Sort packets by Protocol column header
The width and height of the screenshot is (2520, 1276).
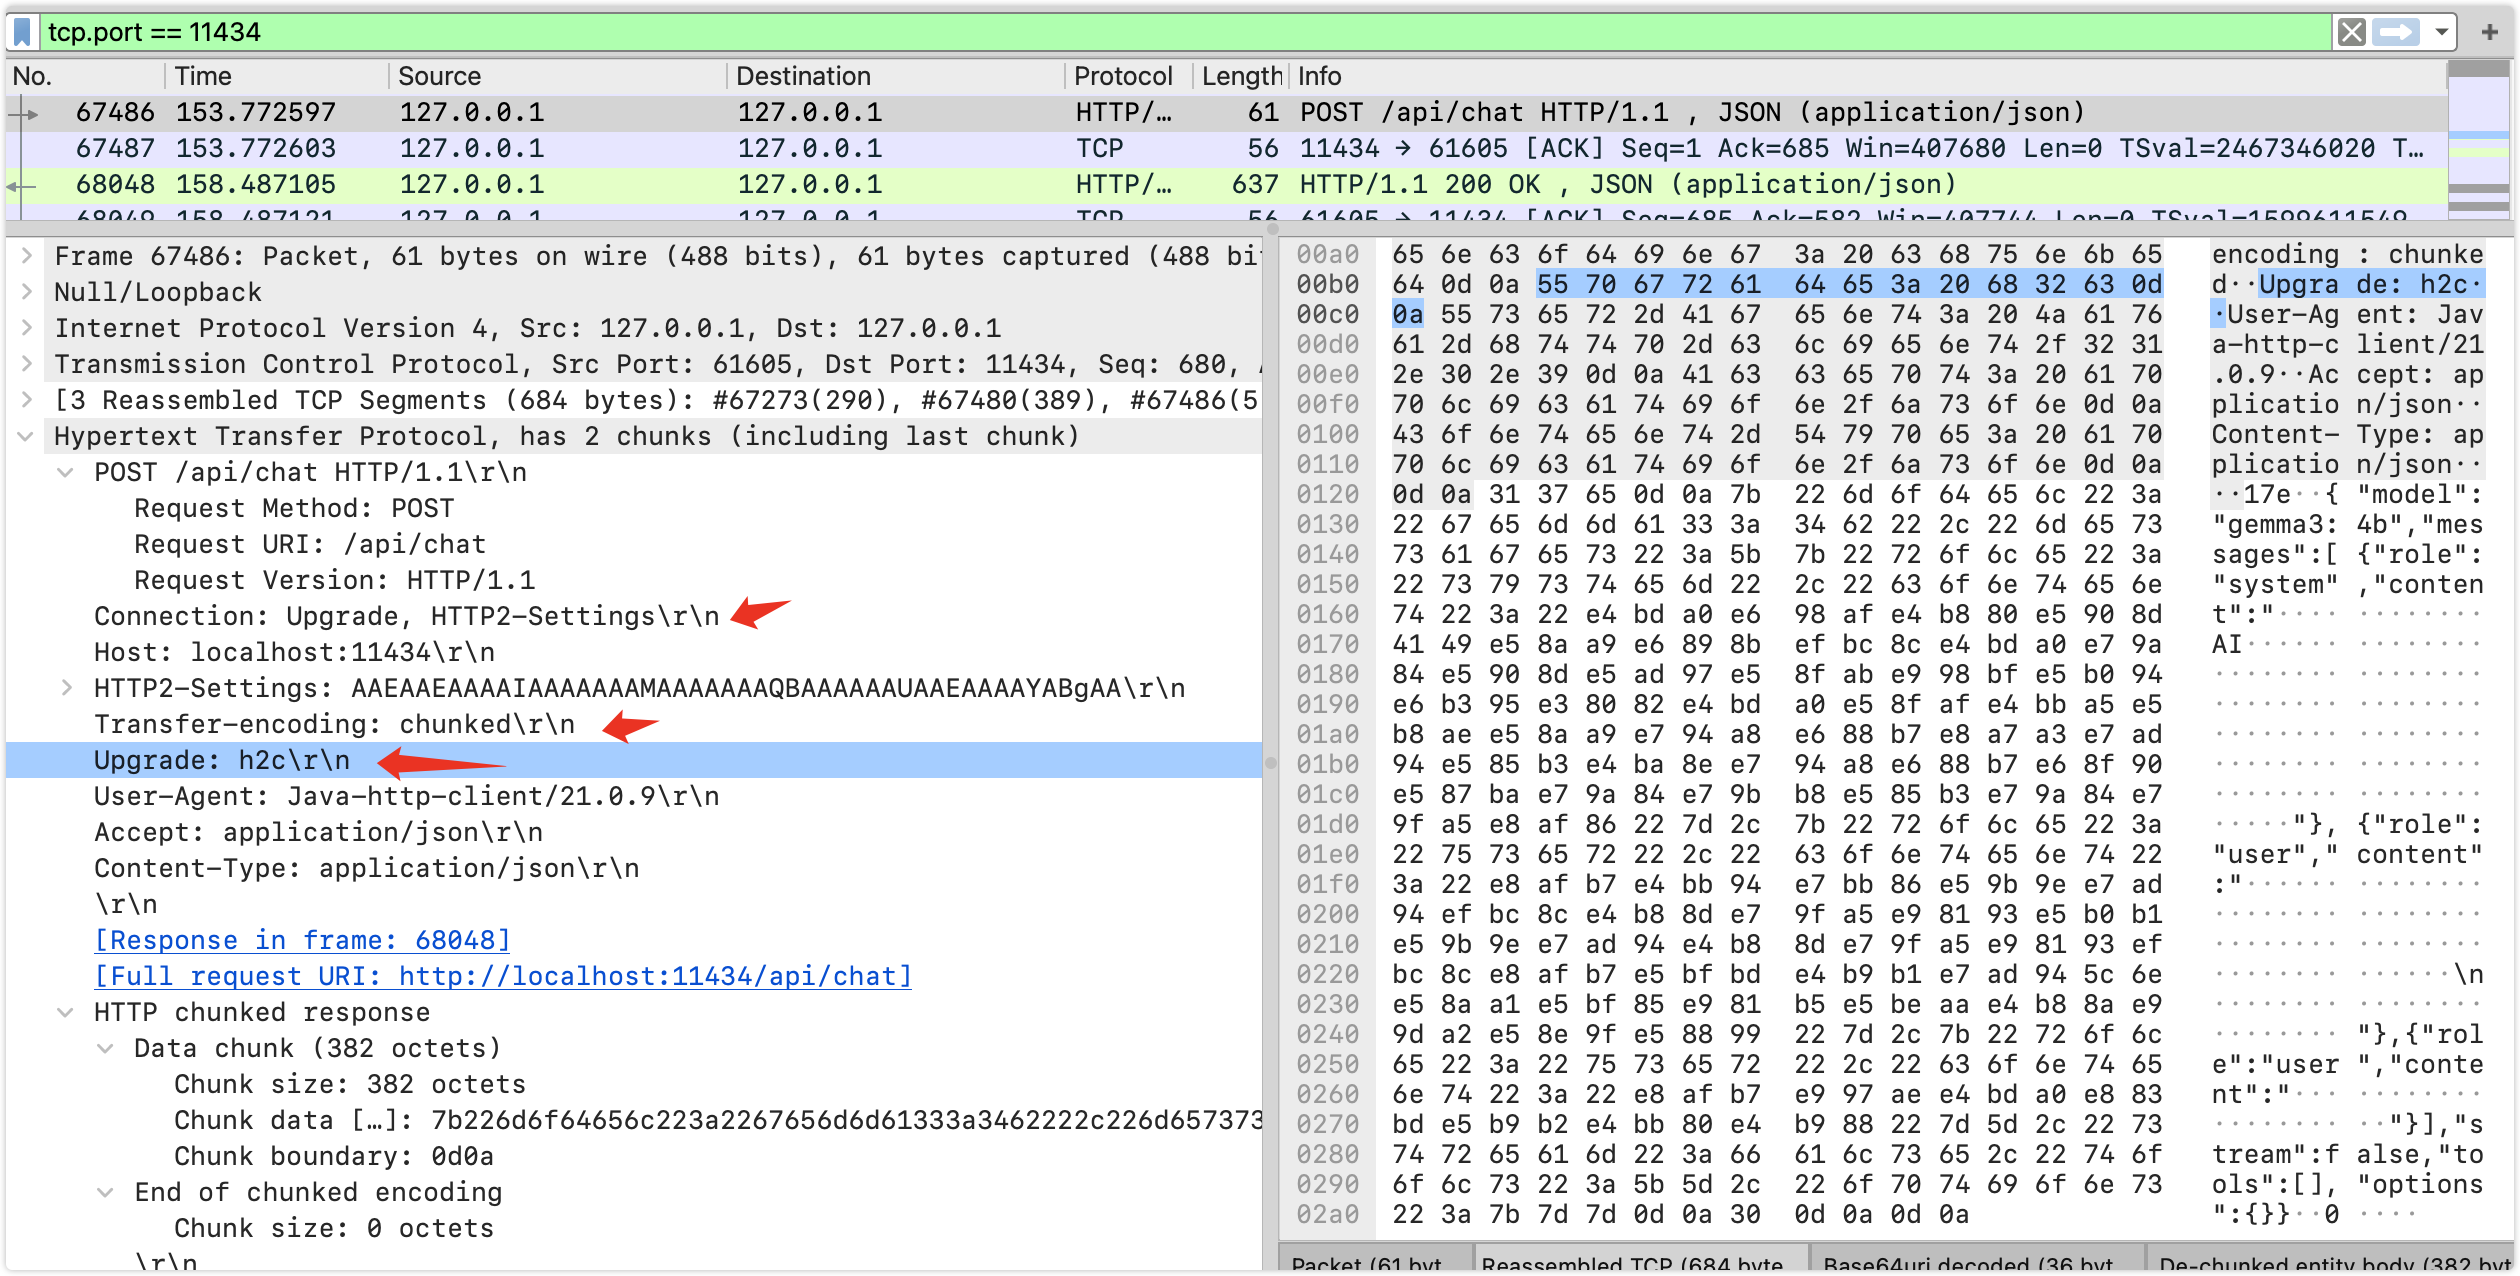(x=1122, y=76)
